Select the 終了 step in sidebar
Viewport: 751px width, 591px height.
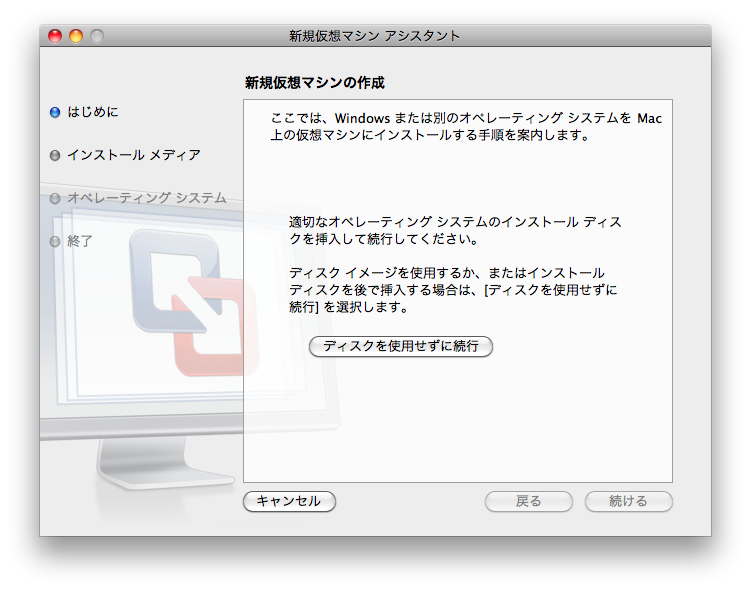80,241
